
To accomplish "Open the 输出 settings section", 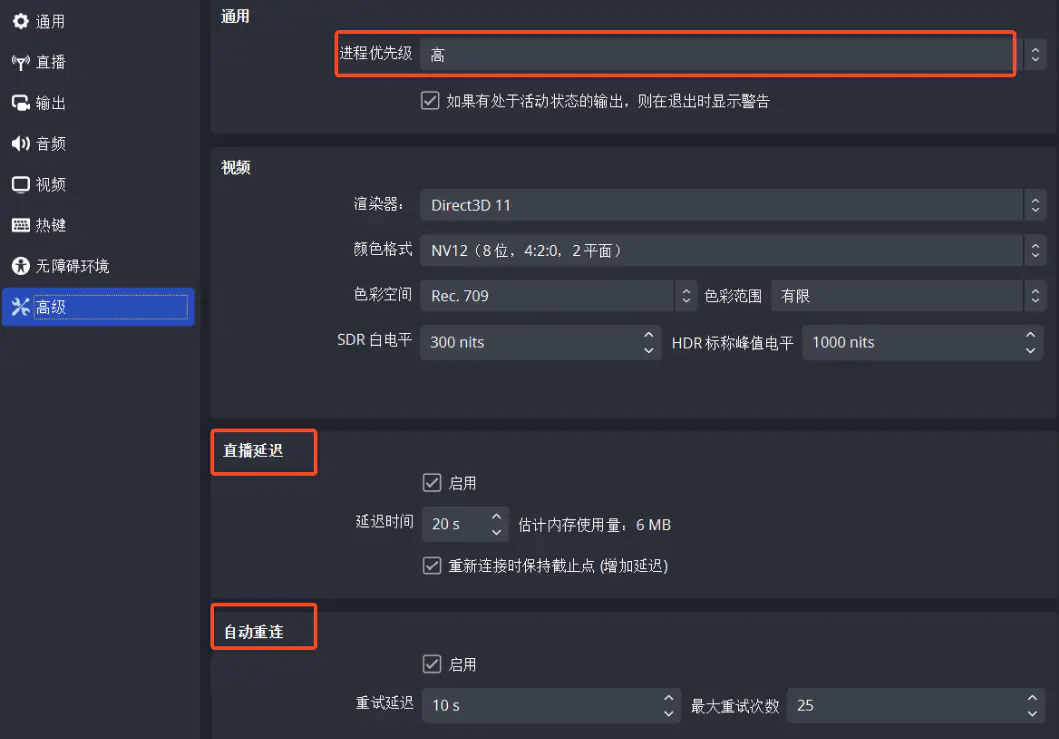I will 99,103.
